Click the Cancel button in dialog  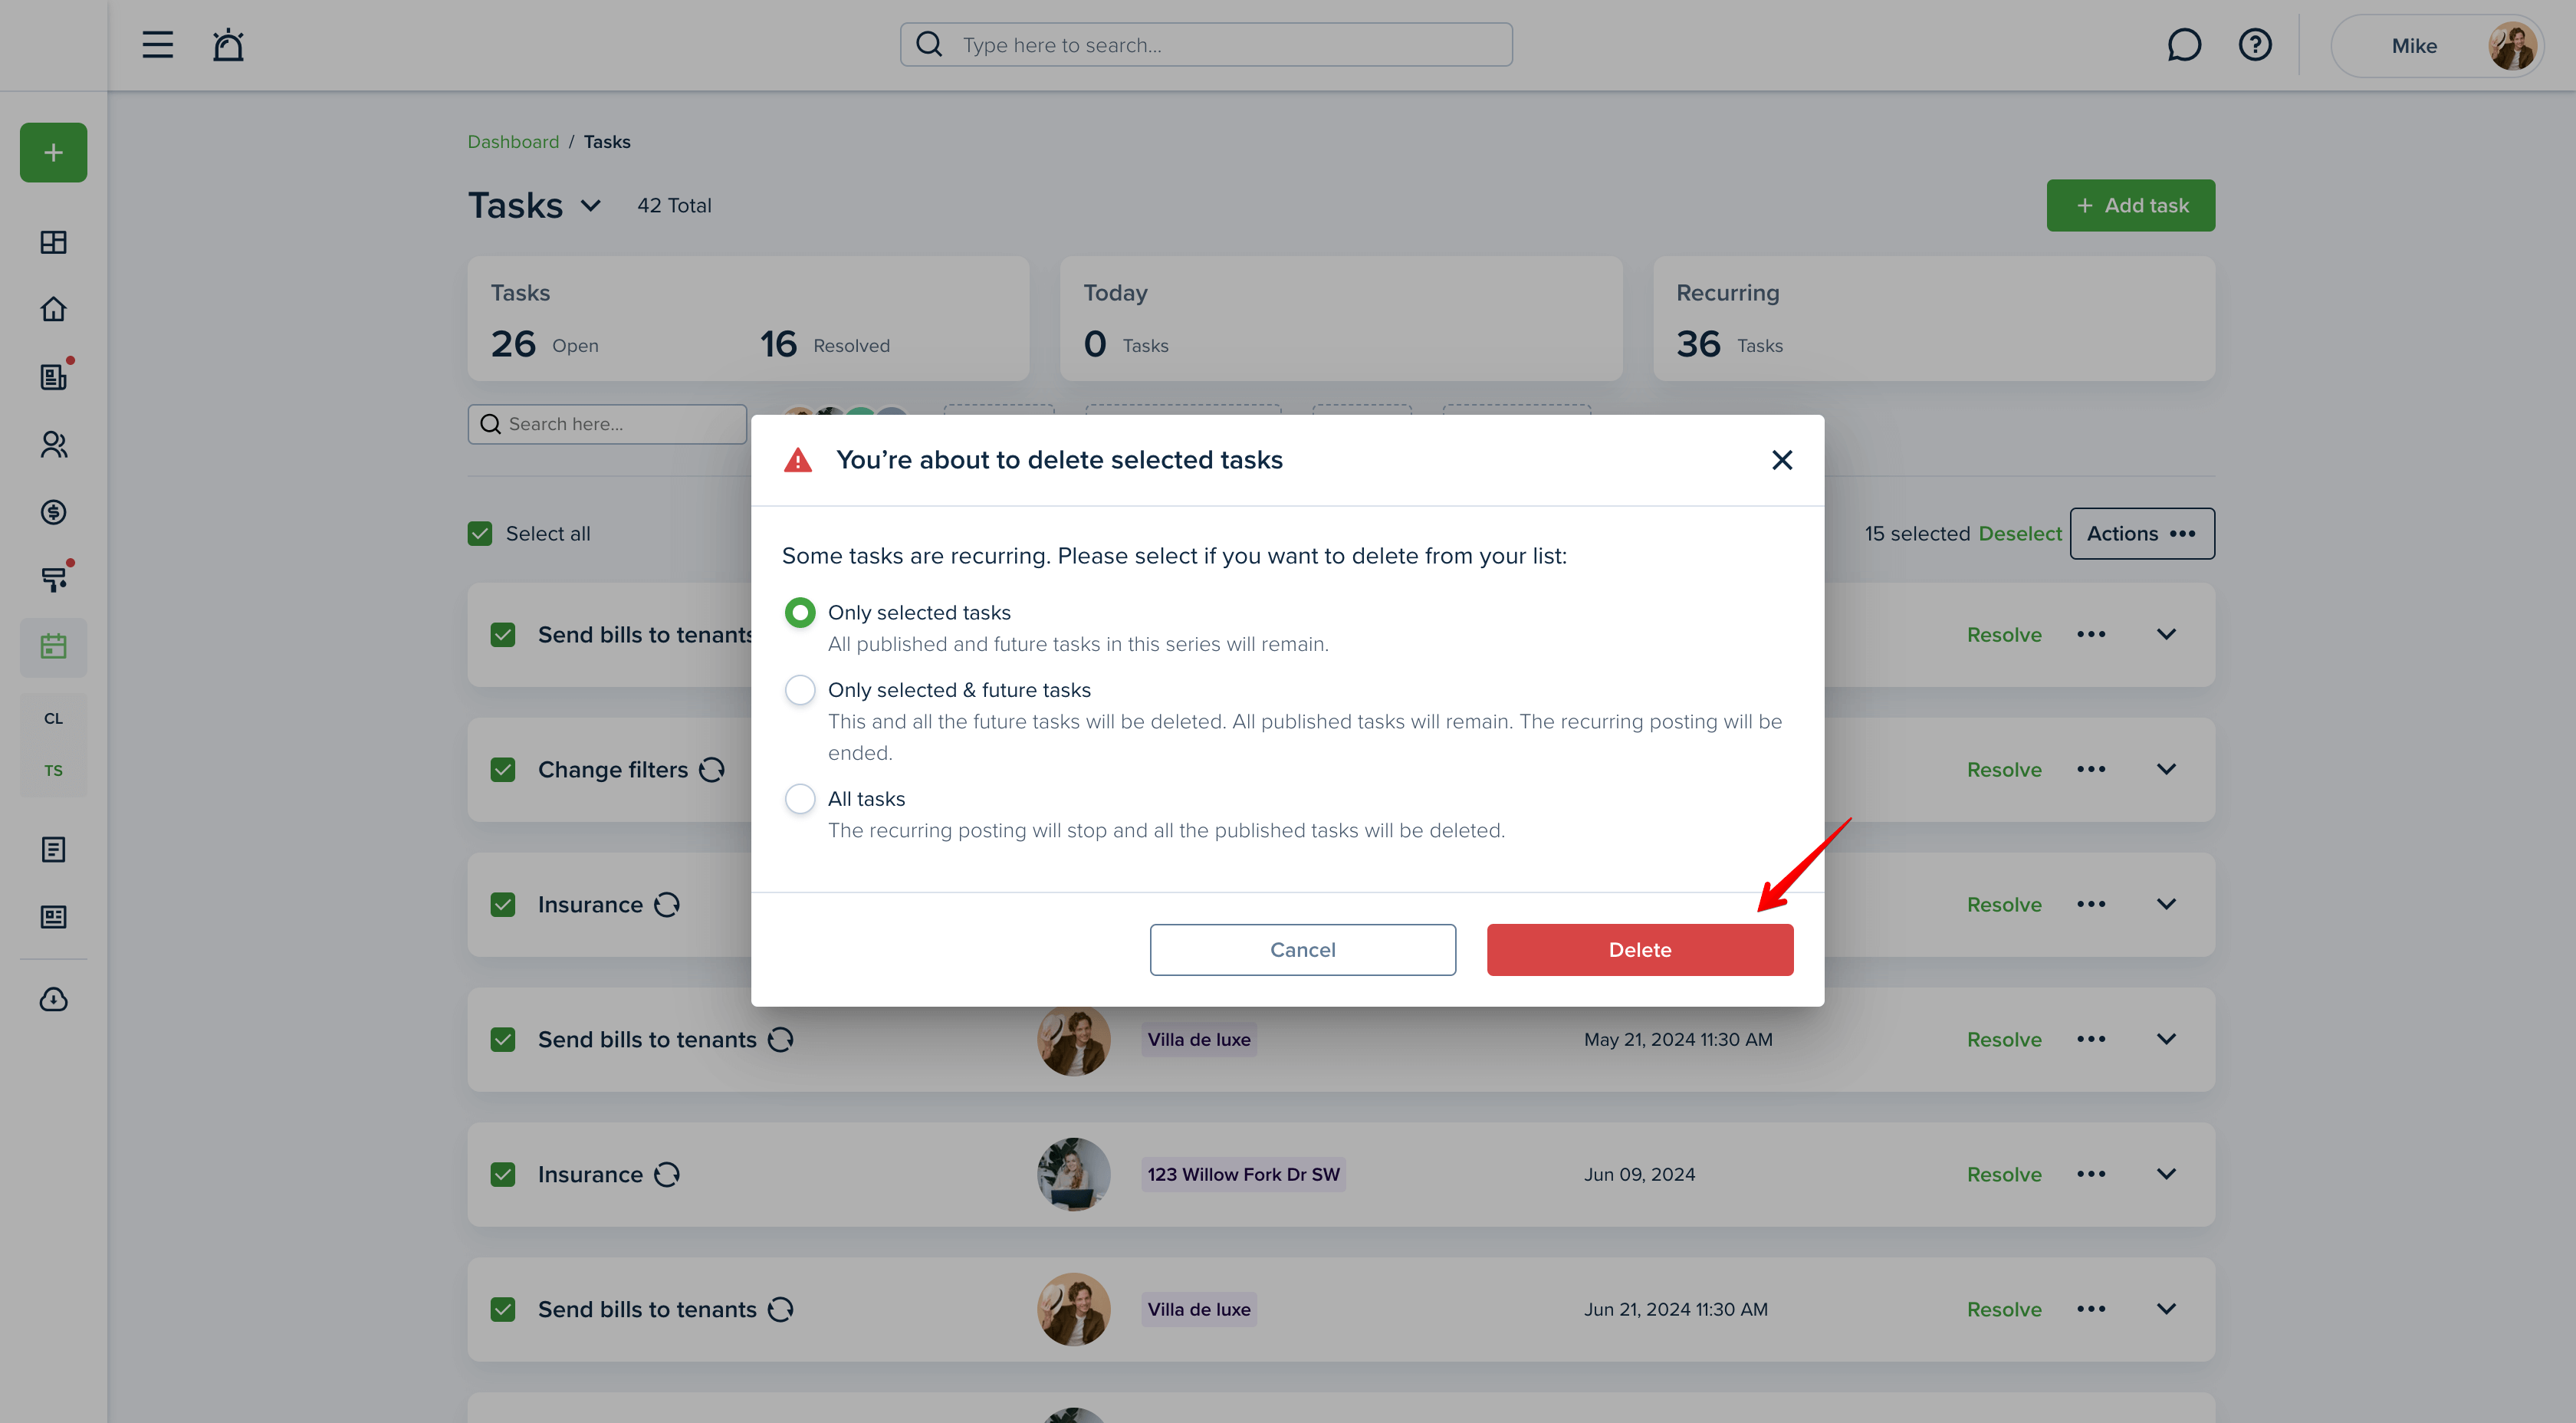[1302, 949]
